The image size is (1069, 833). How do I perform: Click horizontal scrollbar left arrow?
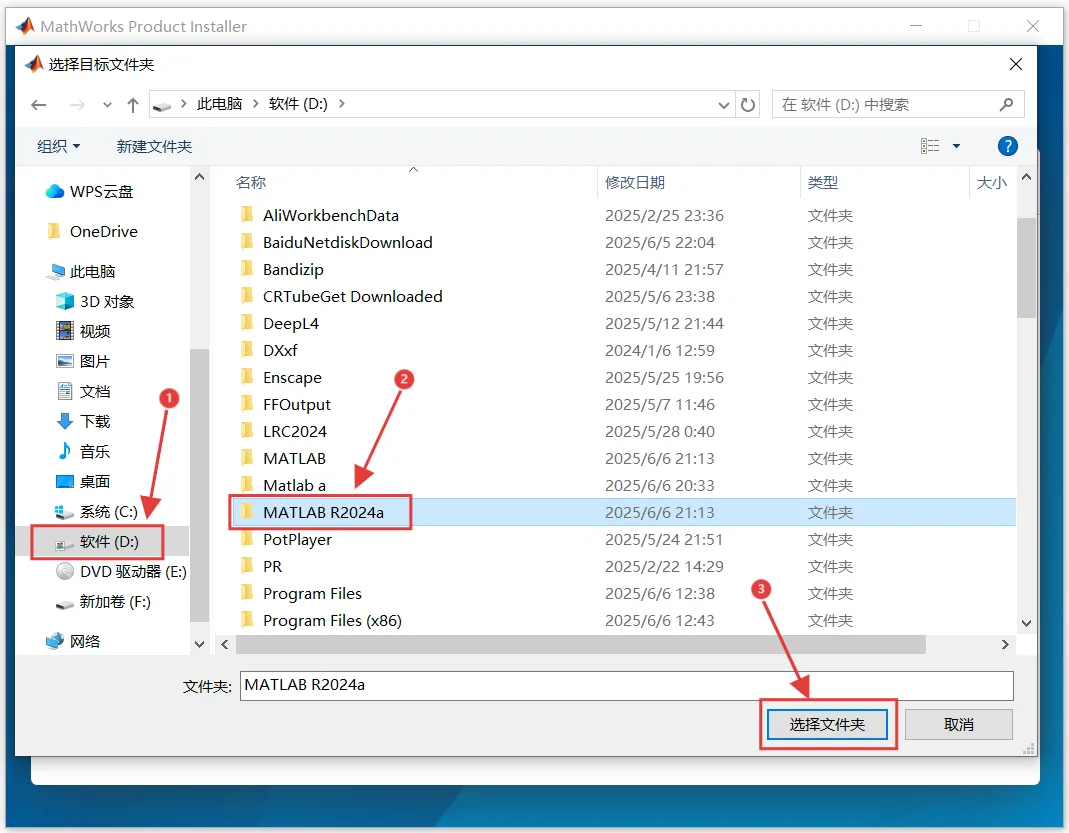225,645
